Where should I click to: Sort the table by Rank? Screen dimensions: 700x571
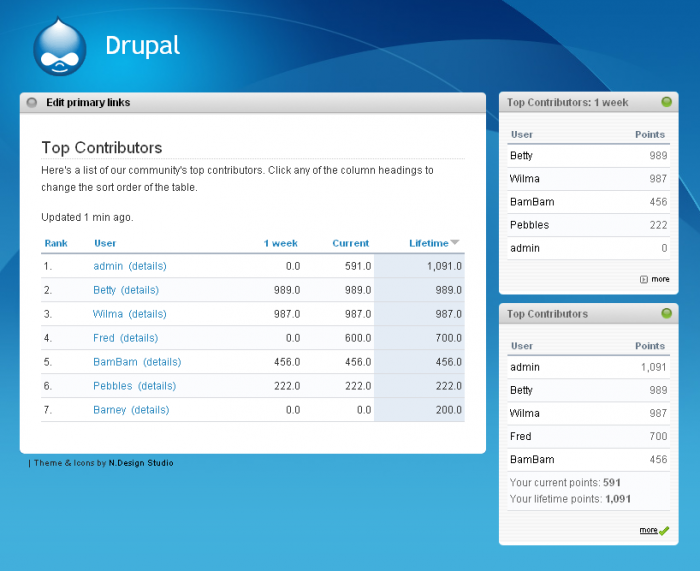(56, 243)
